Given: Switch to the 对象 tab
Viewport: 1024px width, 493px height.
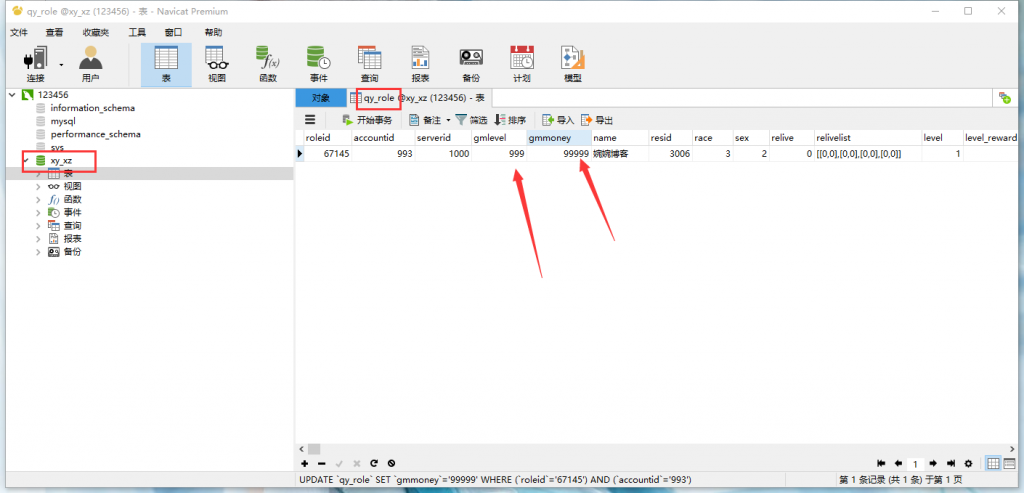Looking at the screenshot, I should point(320,98).
